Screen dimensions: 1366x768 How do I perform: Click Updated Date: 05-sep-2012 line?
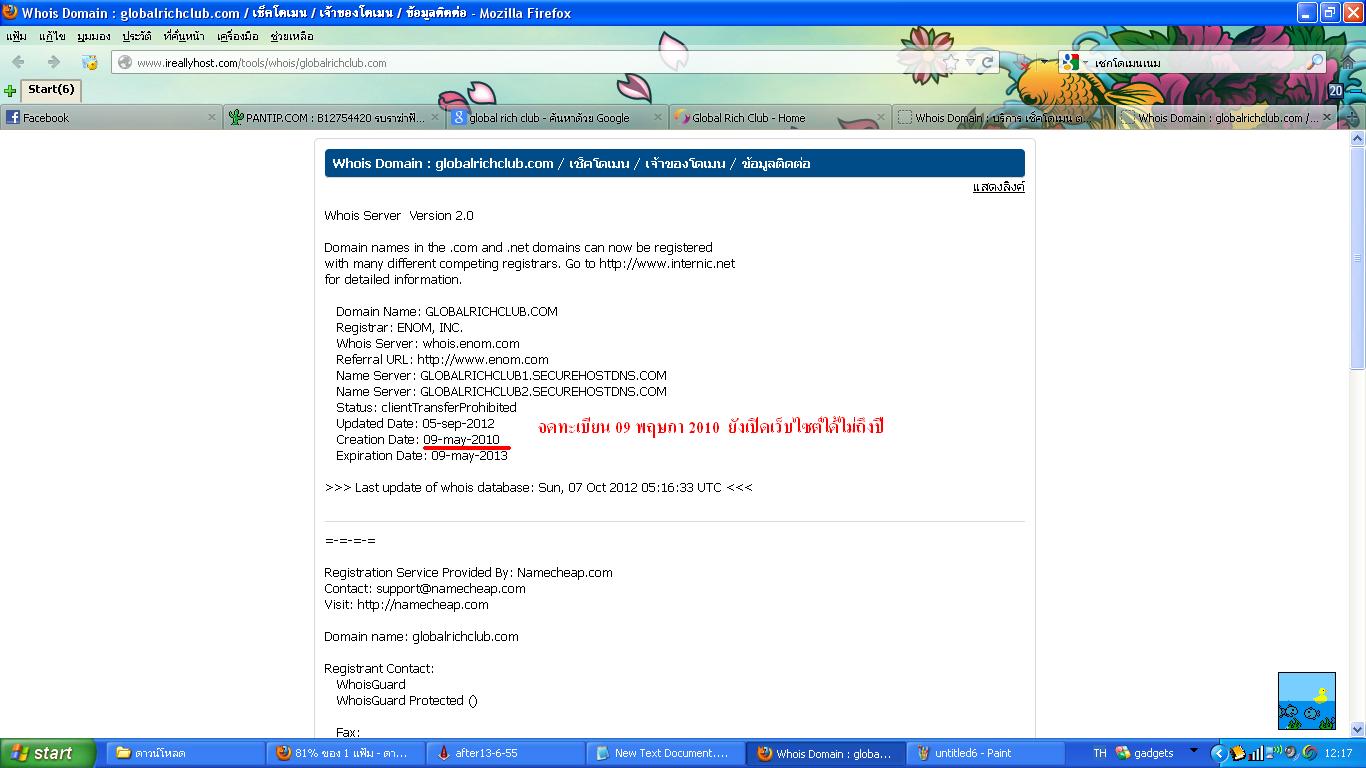point(415,424)
